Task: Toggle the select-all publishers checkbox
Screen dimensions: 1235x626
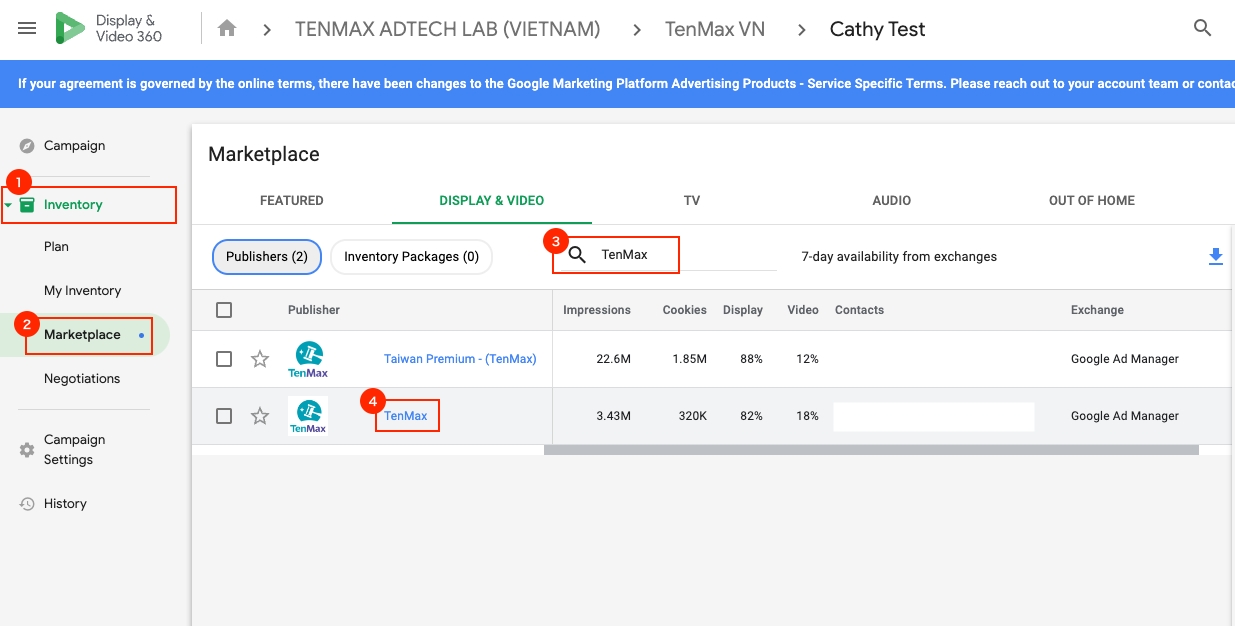Action: point(224,310)
